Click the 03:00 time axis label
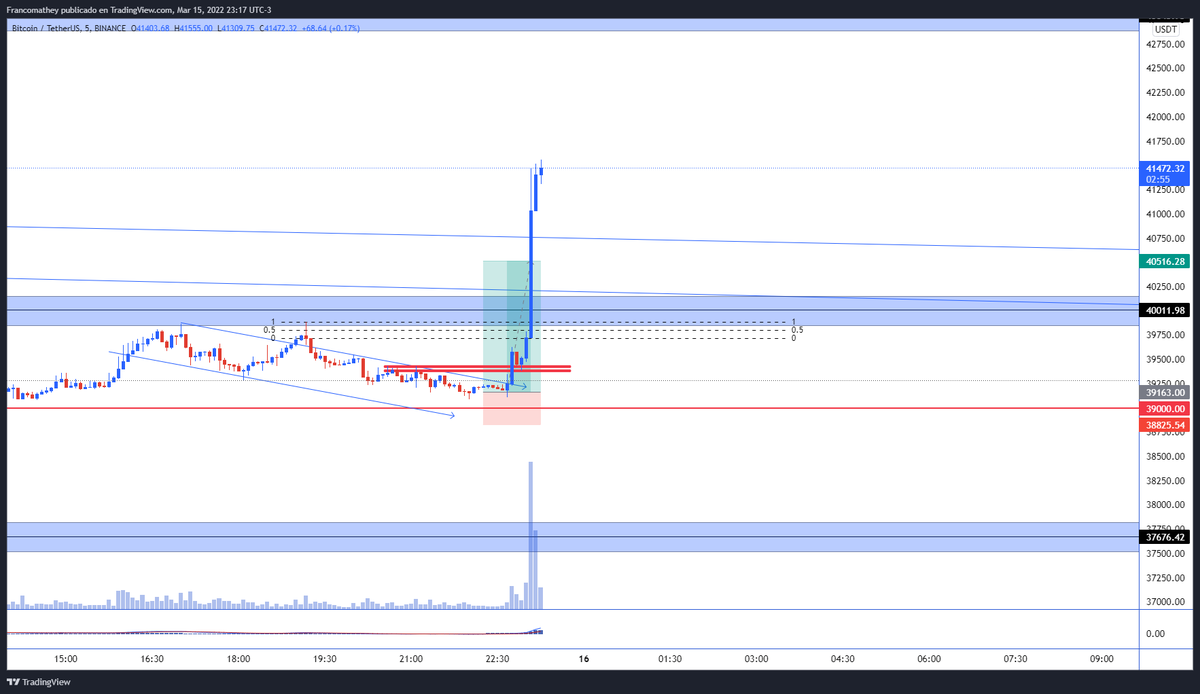This screenshot has height=694, width=1200. pos(756,659)
